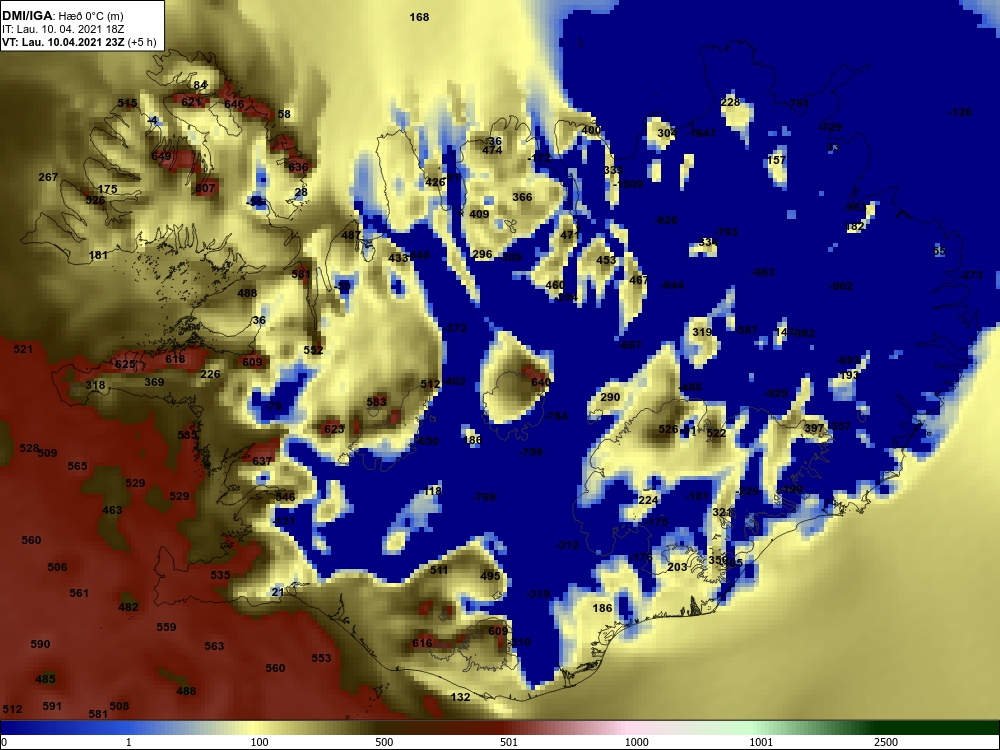1000x750 pixels.
Task: Click the negative value '-844'
Action: click(673, 285)
